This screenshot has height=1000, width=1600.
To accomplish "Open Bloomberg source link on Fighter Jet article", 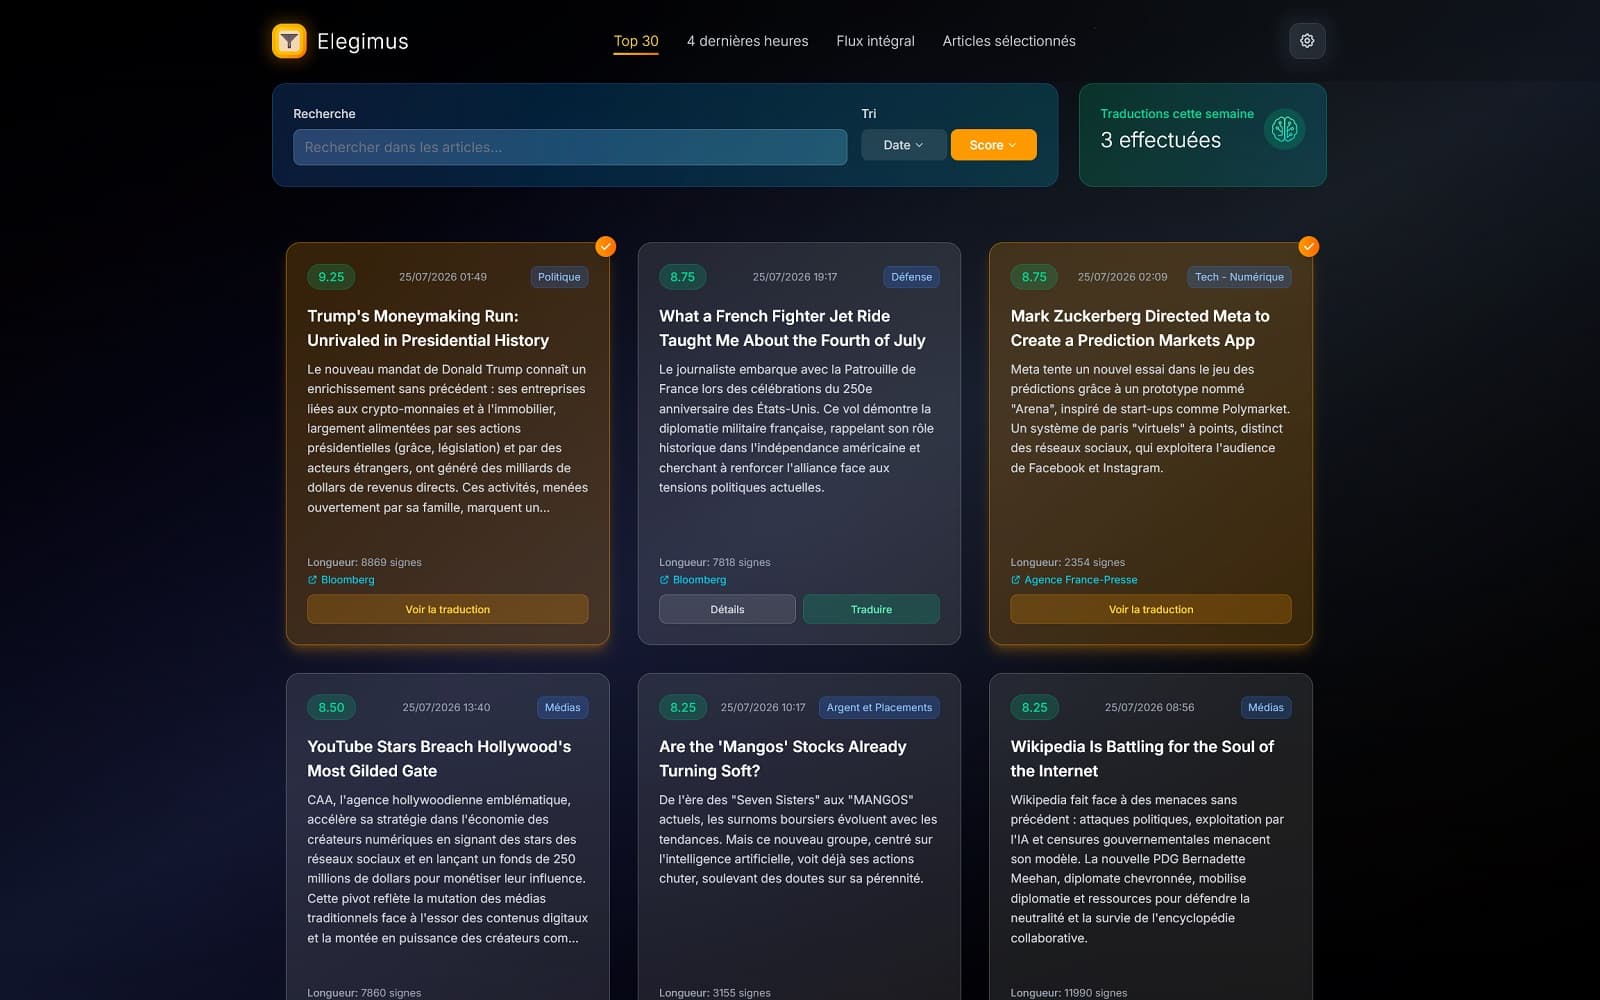I will (x=693, y=580).
